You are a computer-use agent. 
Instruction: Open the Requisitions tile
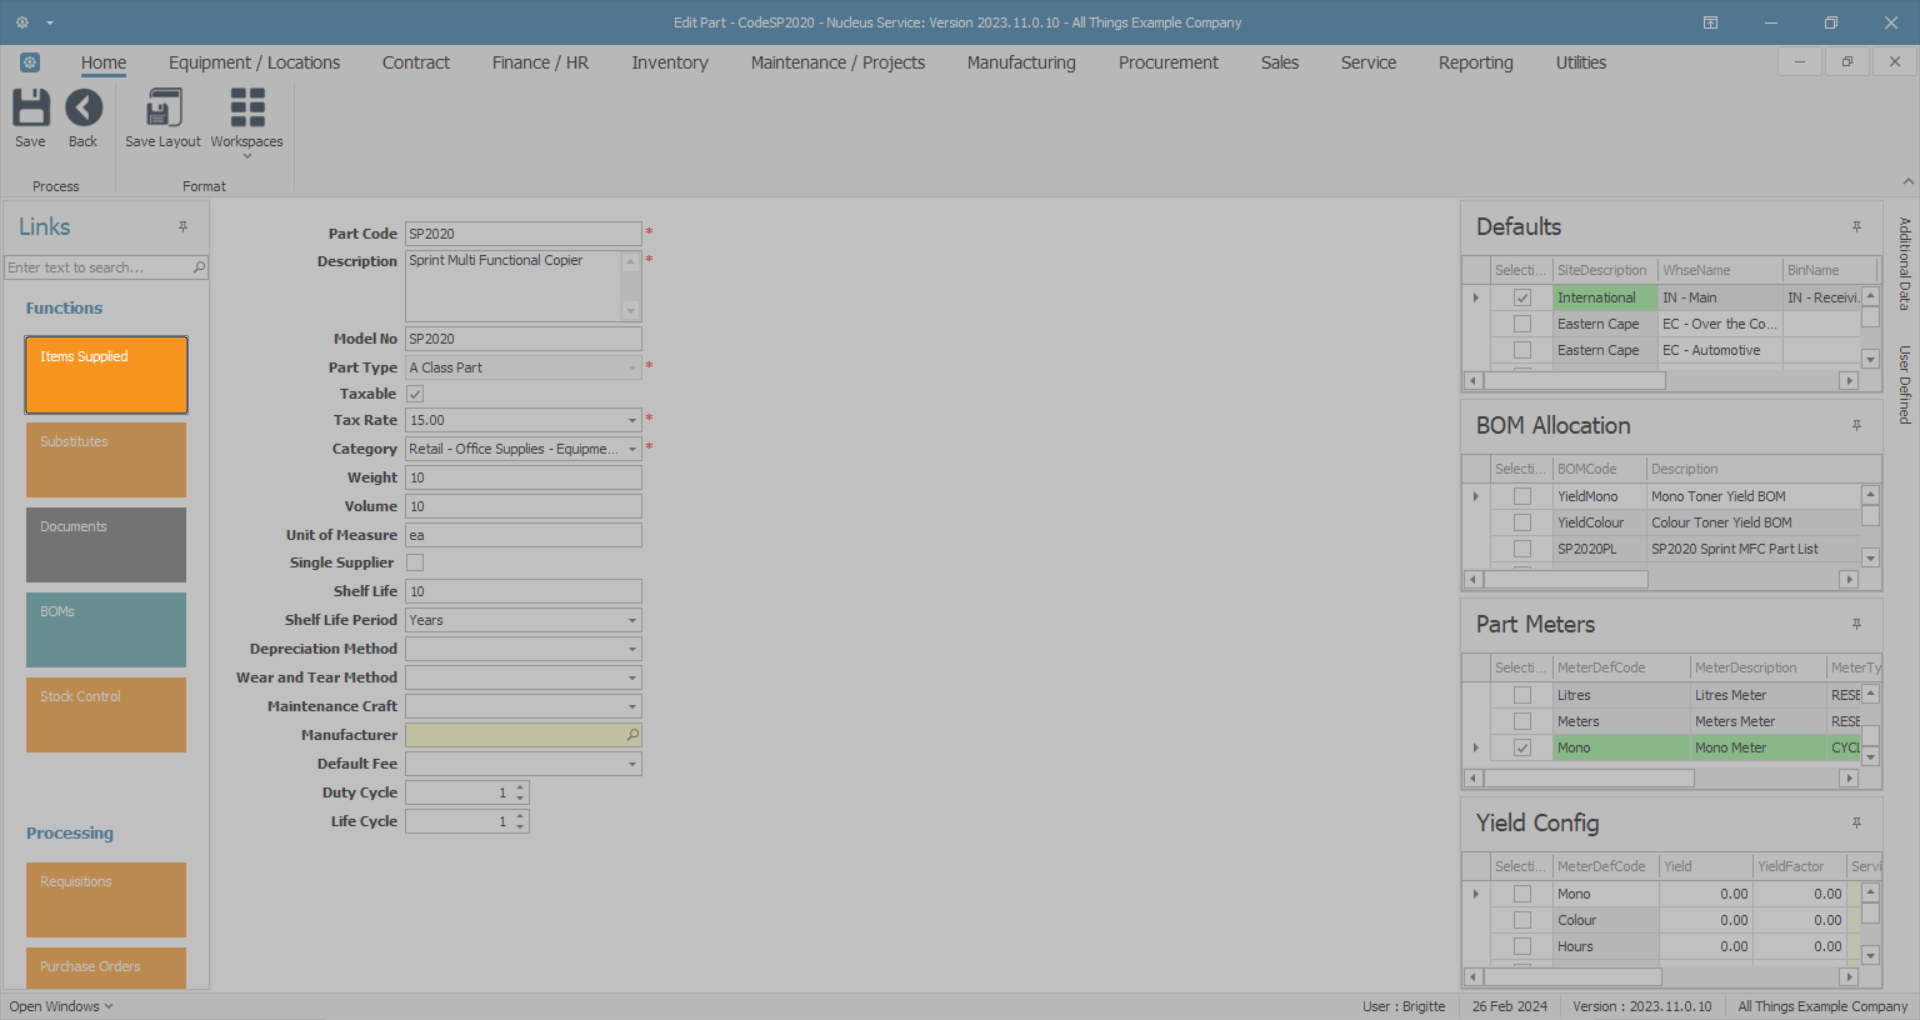(x=106, y=900)
